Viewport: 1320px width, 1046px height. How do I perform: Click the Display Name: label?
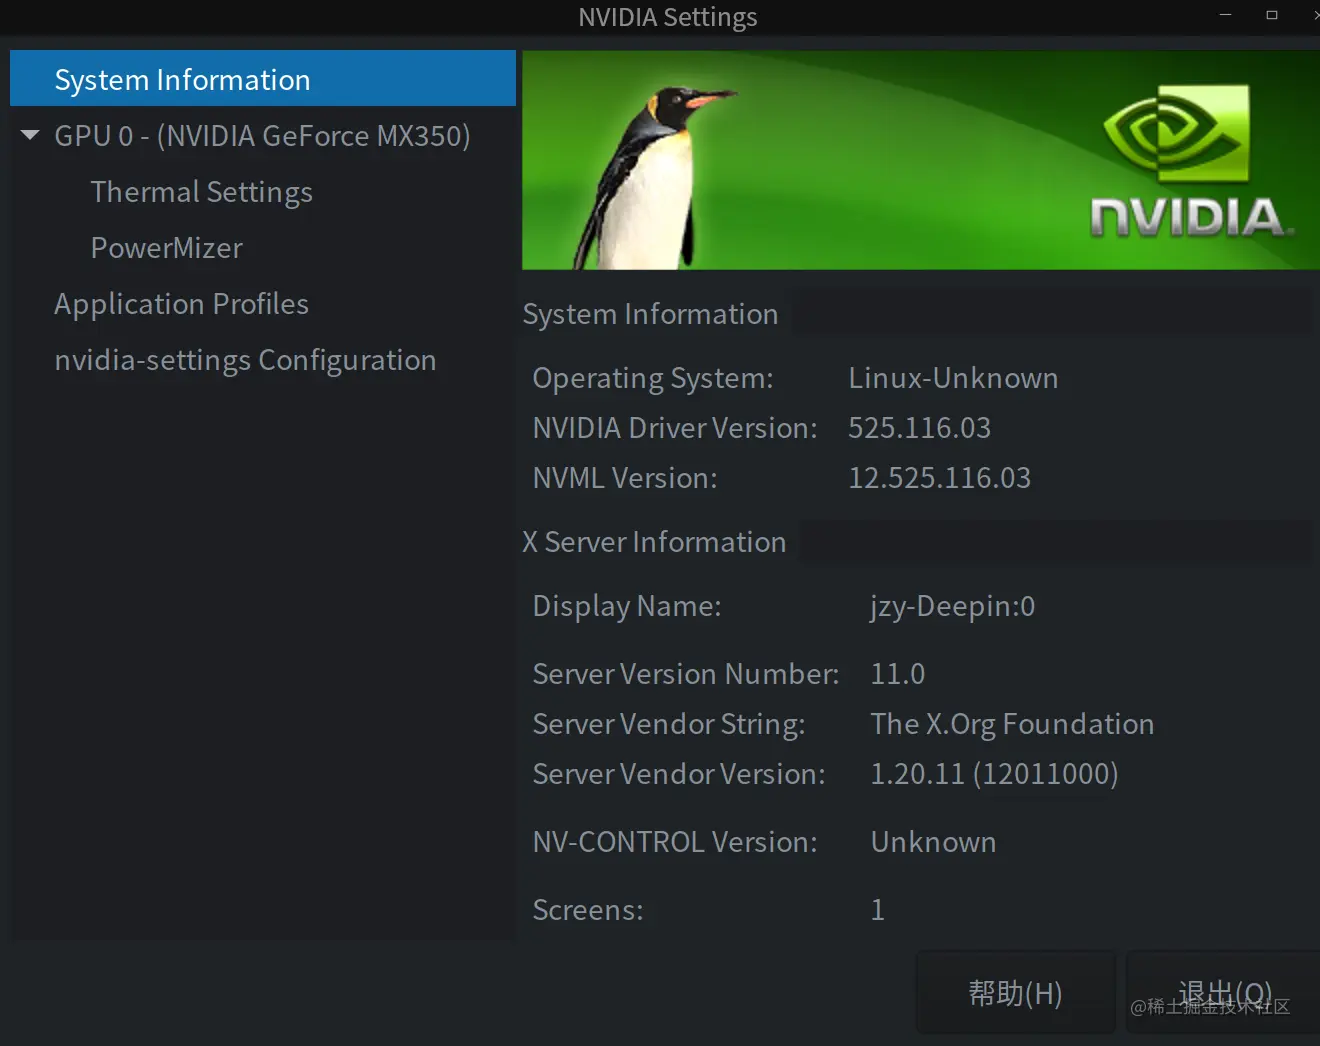[x=627, y=606]
